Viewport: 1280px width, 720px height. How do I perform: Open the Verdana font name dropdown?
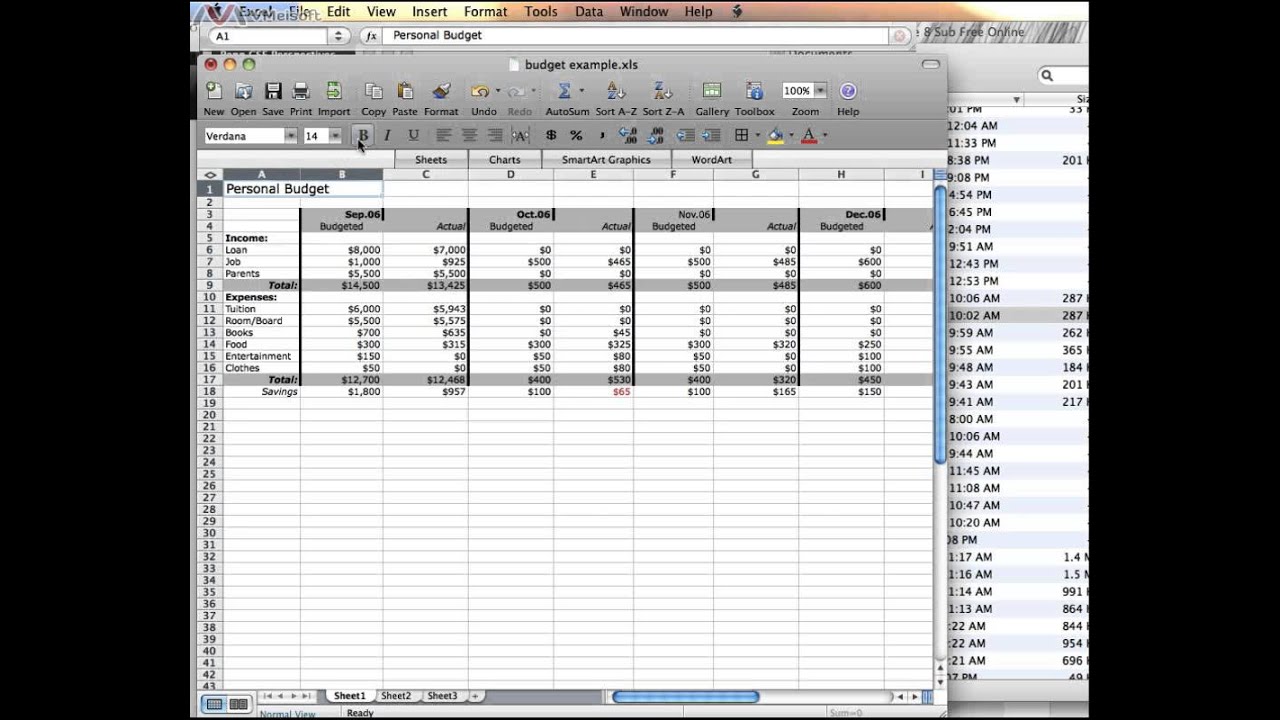pos(290,136)
